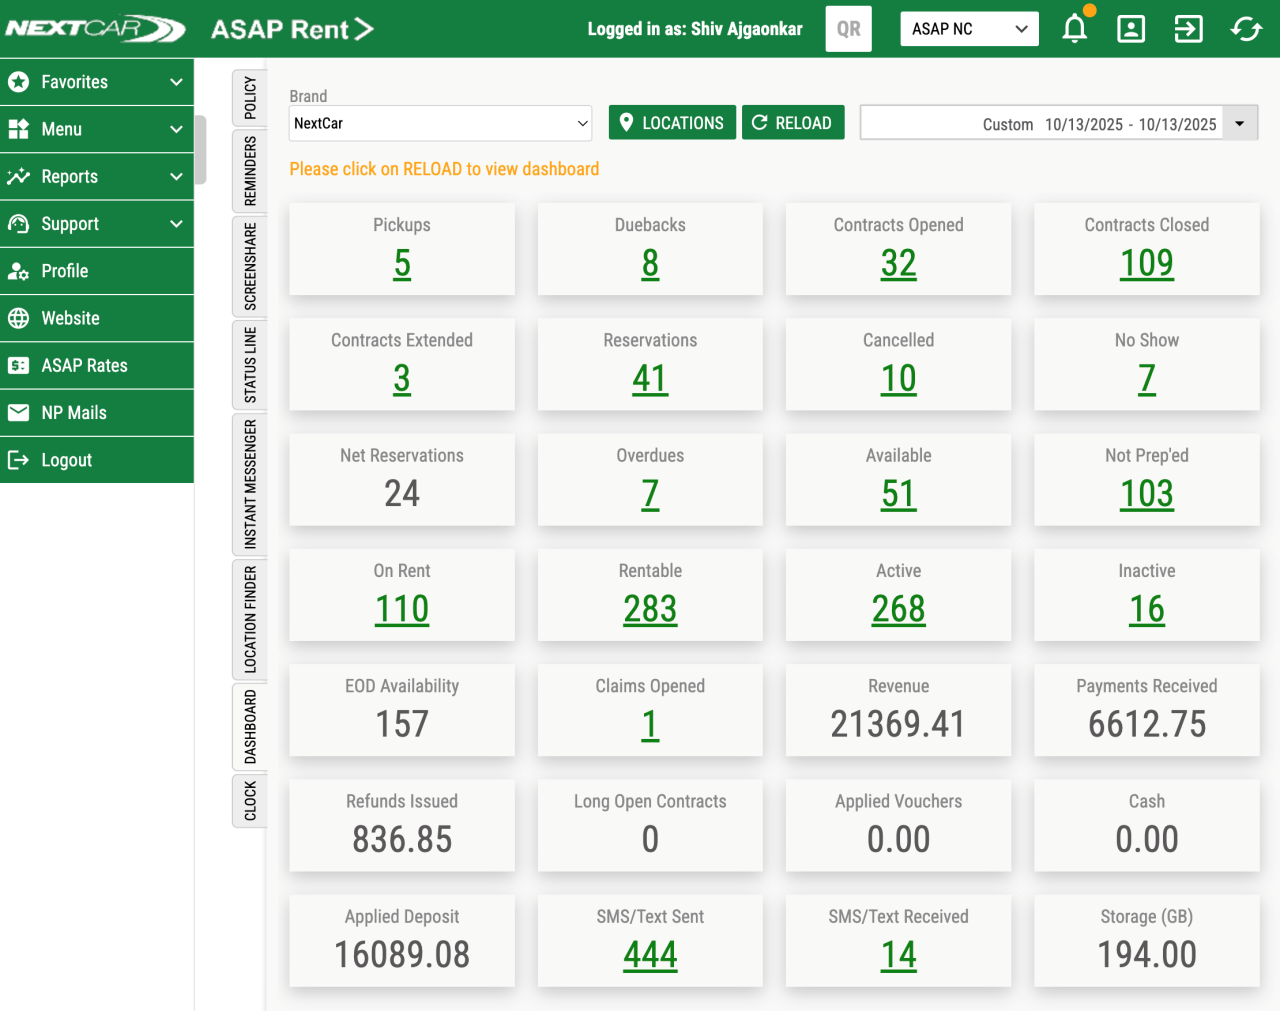Open the Brand NextCar dropdown
This screenshot has width=1280, height=1011.
440,124
